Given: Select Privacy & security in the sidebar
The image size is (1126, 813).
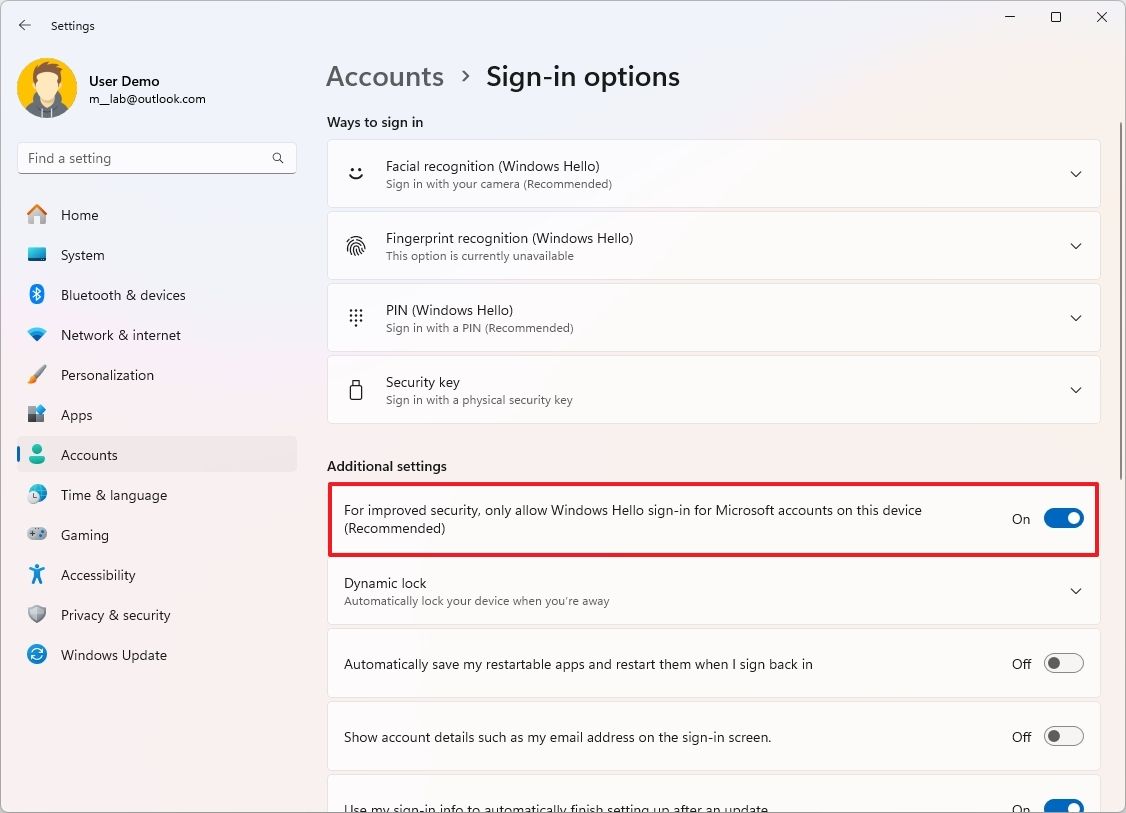Looking at the screenshot, I should pyautogui.click(x=115, y=615).
